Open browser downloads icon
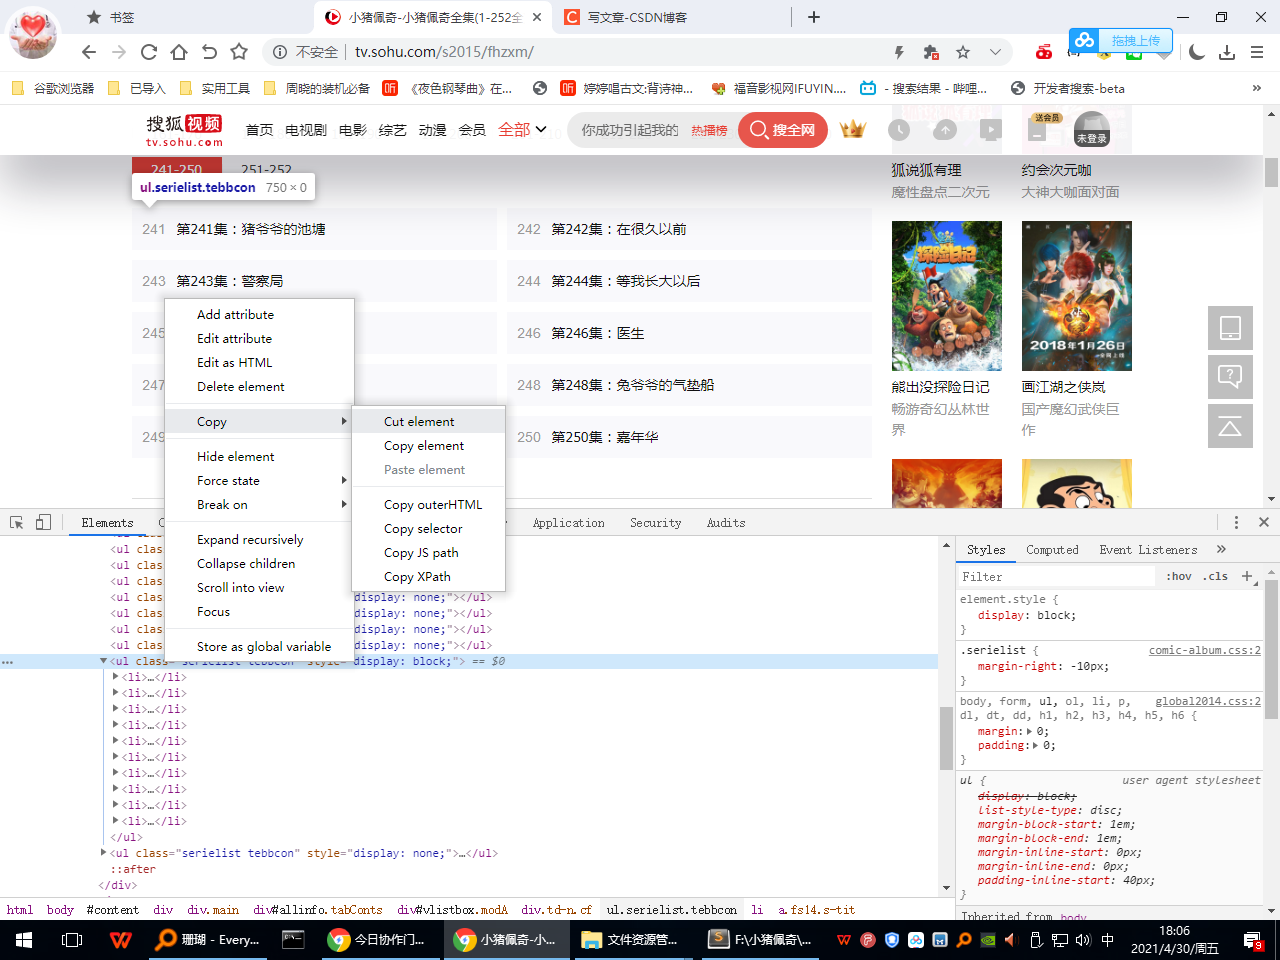Image resolution: width=1280 pixels, height=960 pixels. (x=1227, y=52)
